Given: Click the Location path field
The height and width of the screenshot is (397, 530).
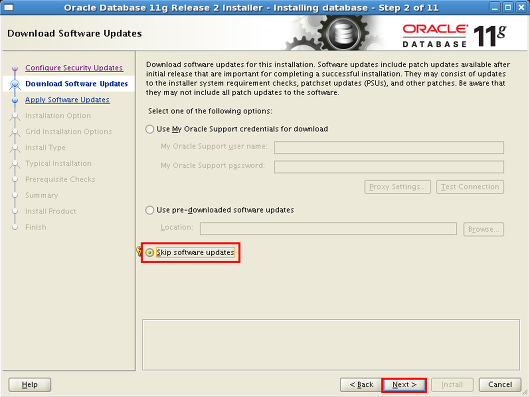Looking at the screenshot, I should click(328, 229).
